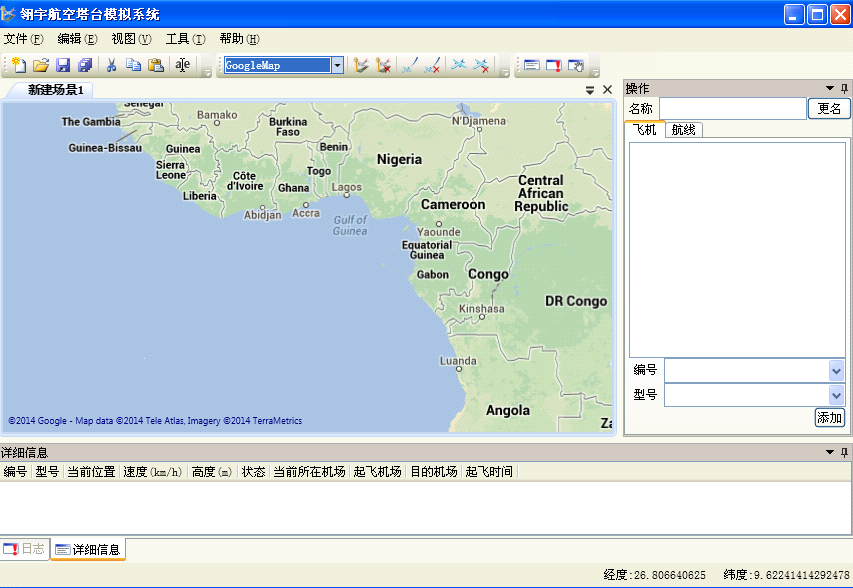Open the 编辑(E) menu
Screen dimensions: 853x588
77,39
